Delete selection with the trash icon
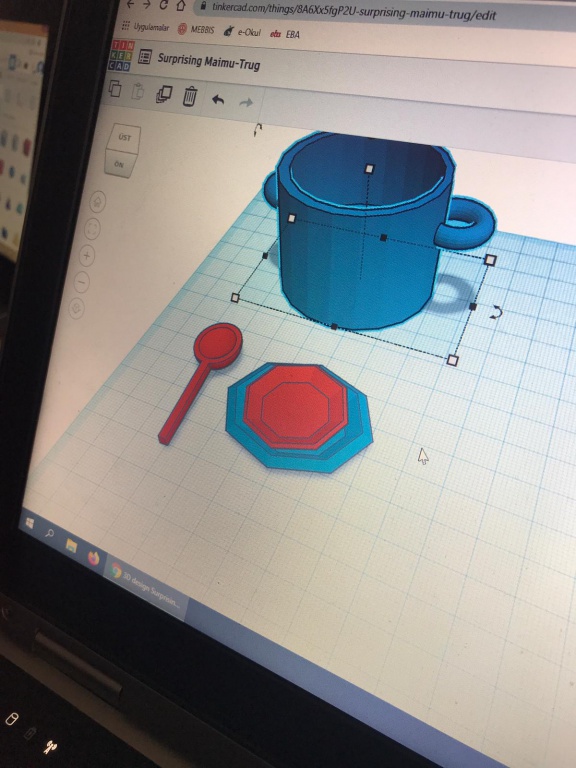 point(190,96)
